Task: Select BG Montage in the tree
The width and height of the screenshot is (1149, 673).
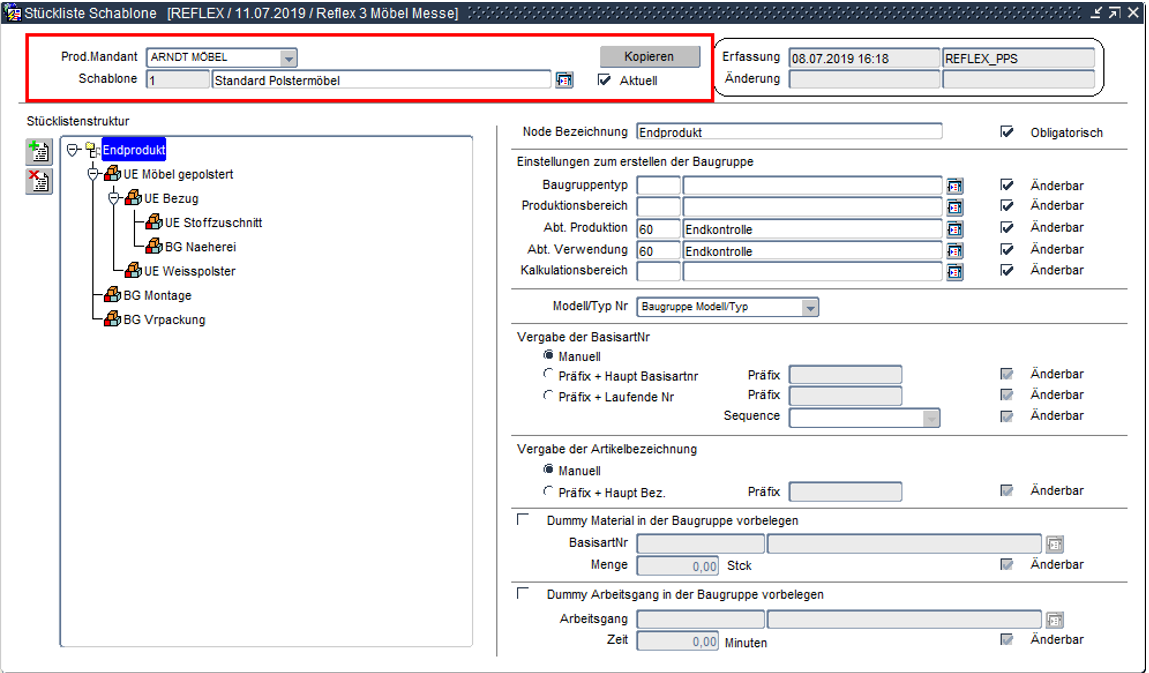Action: [157, 296]
